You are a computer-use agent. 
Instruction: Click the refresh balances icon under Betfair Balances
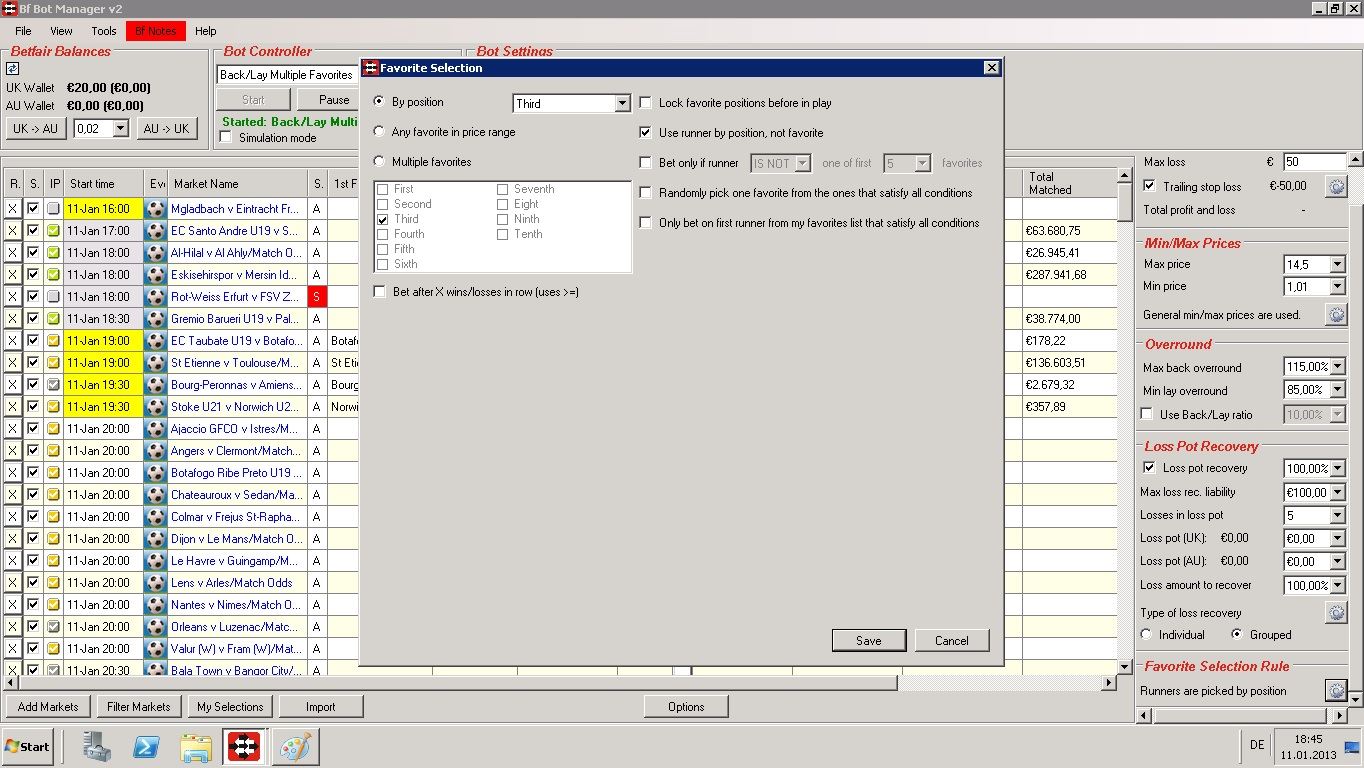pos(13,69)
